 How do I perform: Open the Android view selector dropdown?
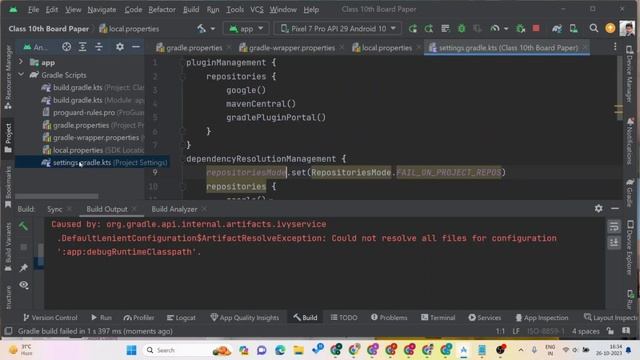coord(36,47)
